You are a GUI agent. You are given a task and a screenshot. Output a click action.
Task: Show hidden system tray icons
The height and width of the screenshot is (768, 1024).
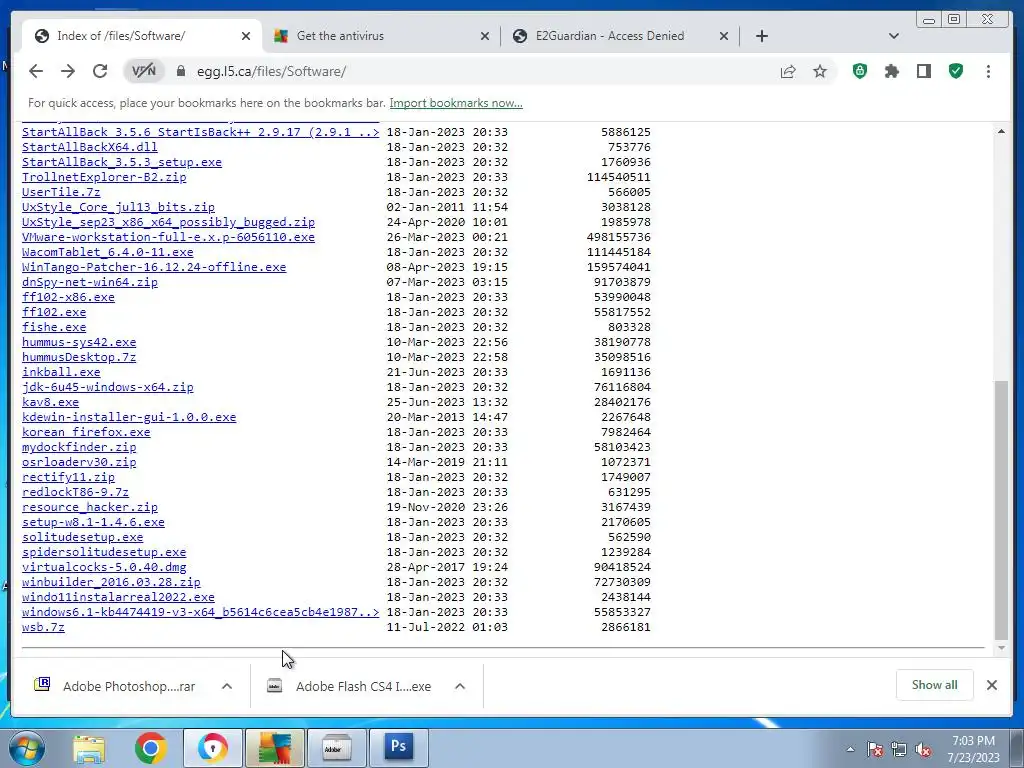point(850,749)
